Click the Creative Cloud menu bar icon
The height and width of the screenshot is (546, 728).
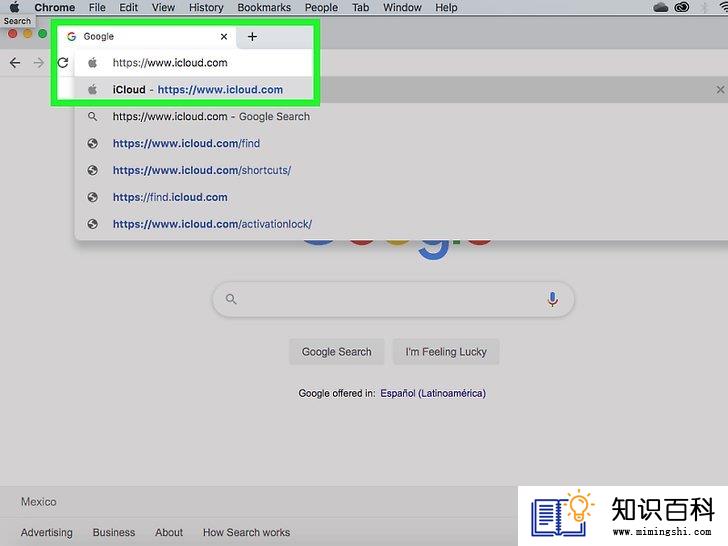tap(682, 7)
